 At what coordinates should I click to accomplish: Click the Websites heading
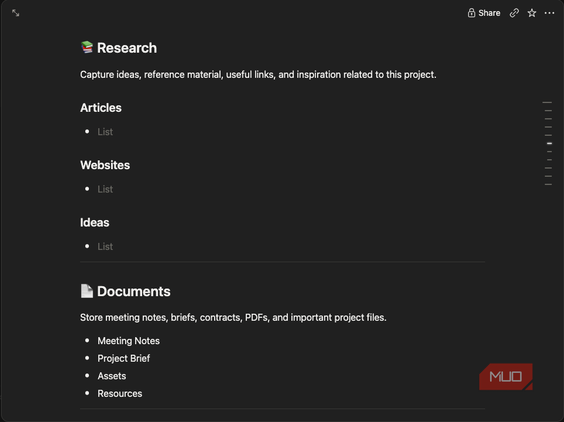click(x=105, y=165)
